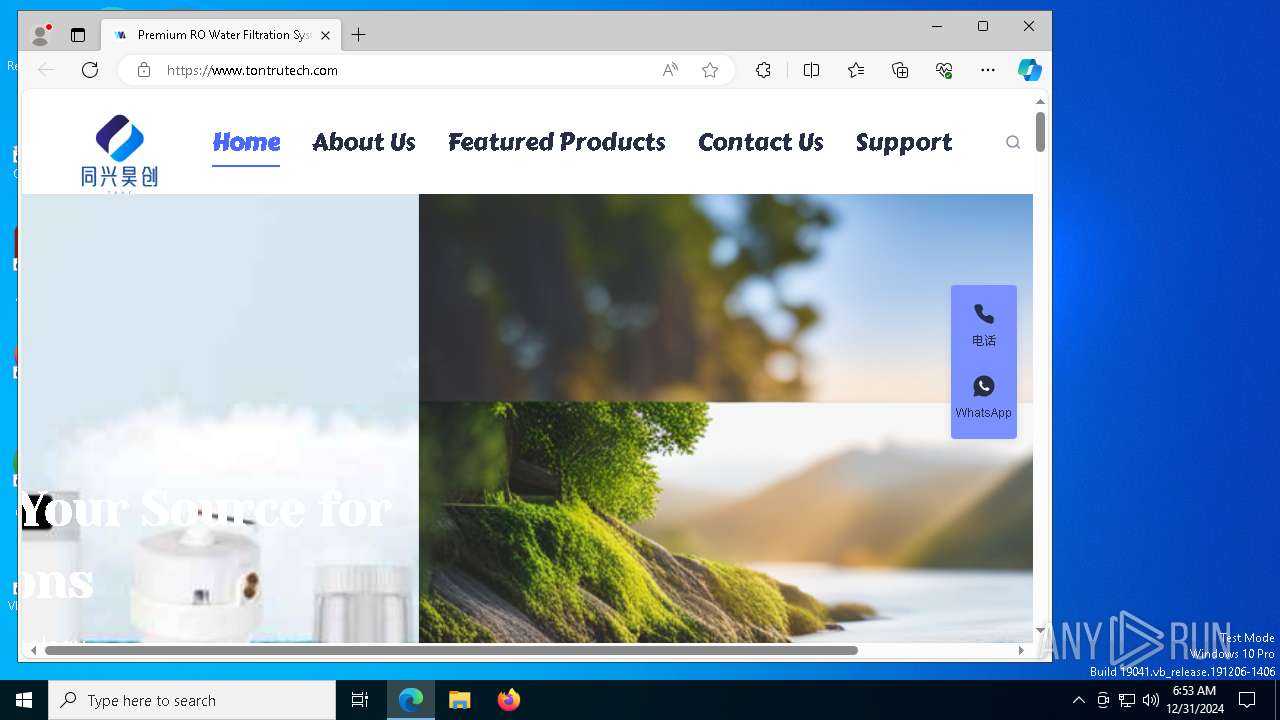Launch Firefox from taskbar
1280x720 pixels.
[x=508, y=700]
